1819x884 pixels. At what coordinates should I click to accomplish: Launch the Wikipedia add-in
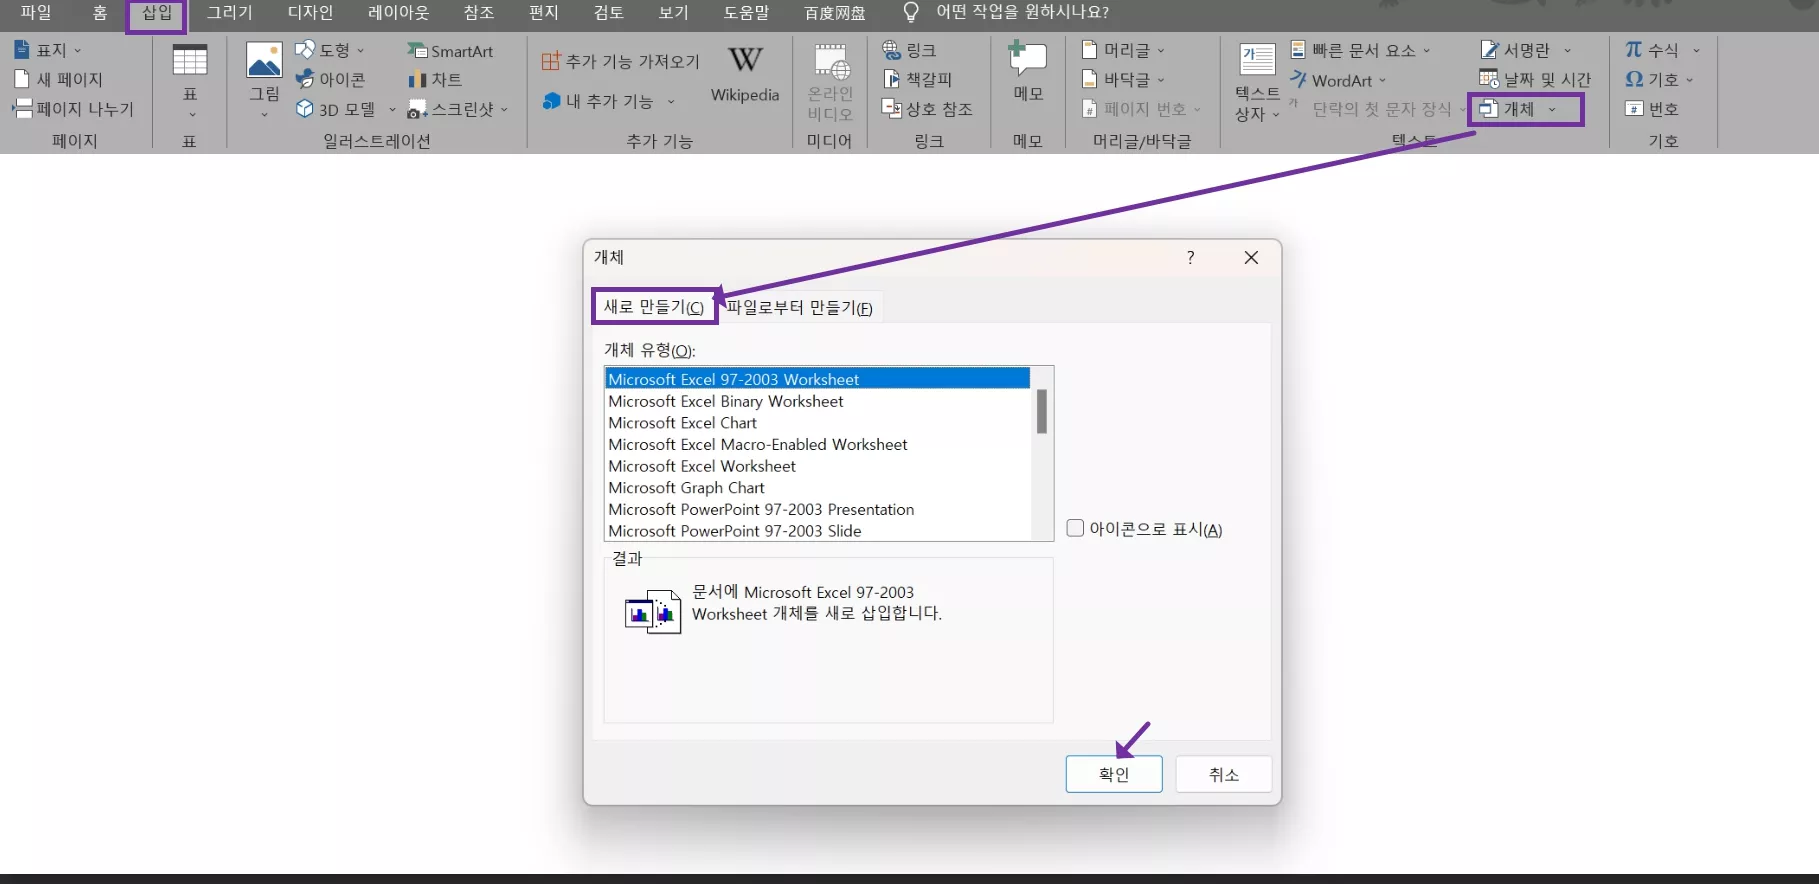point(745,75)
